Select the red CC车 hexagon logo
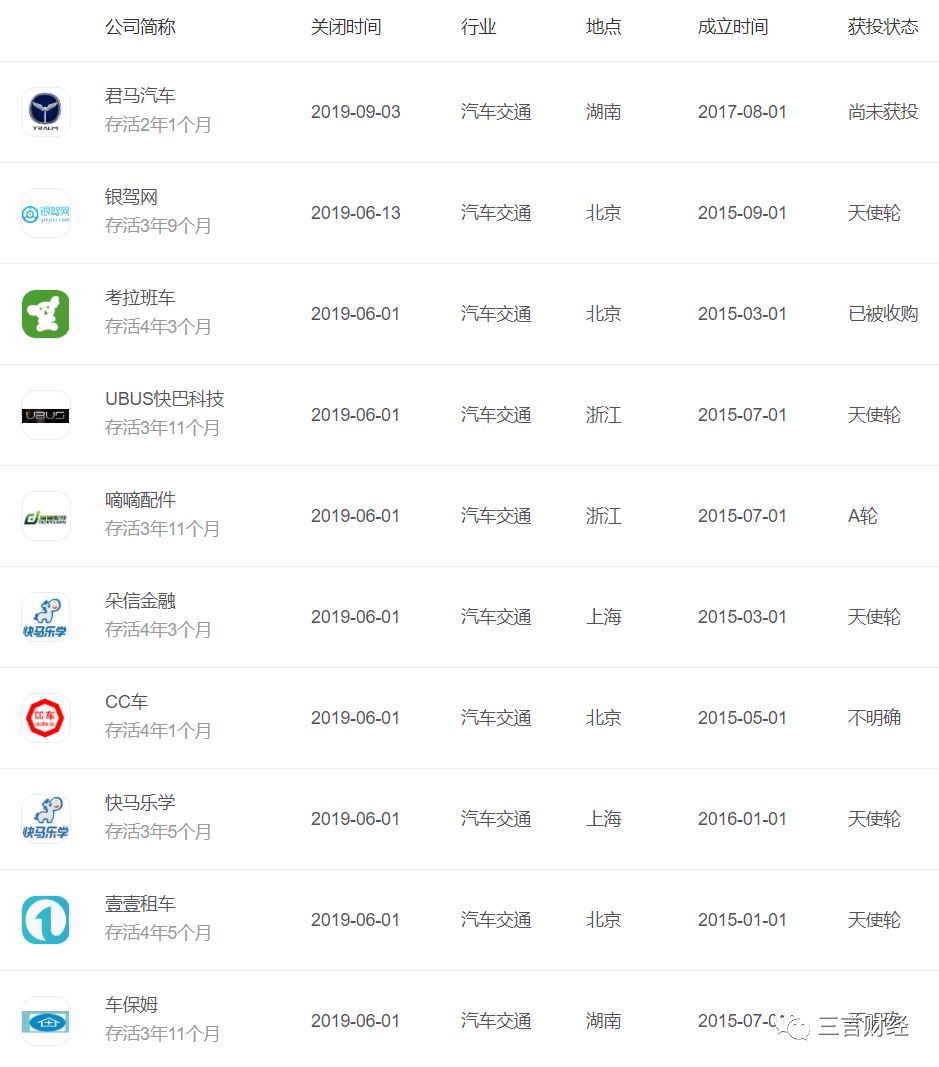 point(46,718)
